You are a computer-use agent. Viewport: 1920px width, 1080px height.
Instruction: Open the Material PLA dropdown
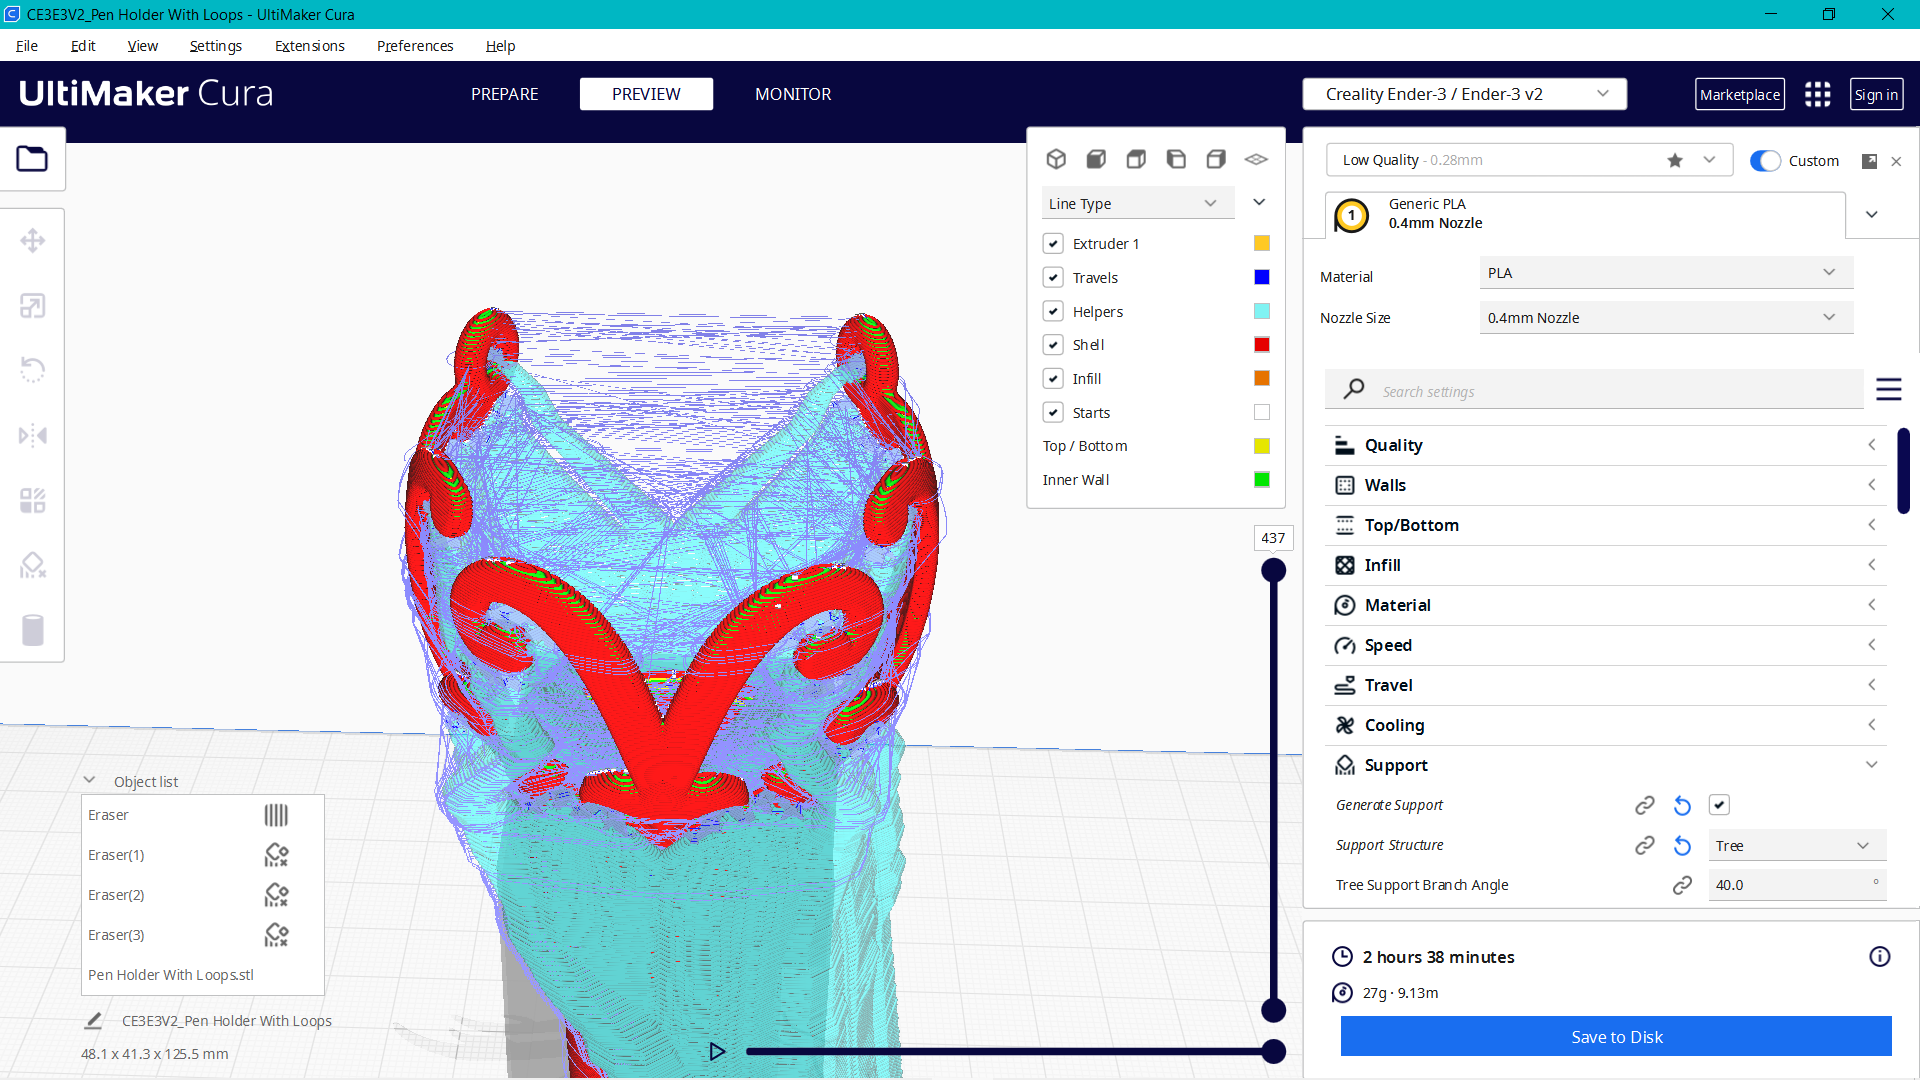(x=1666, y=273)
